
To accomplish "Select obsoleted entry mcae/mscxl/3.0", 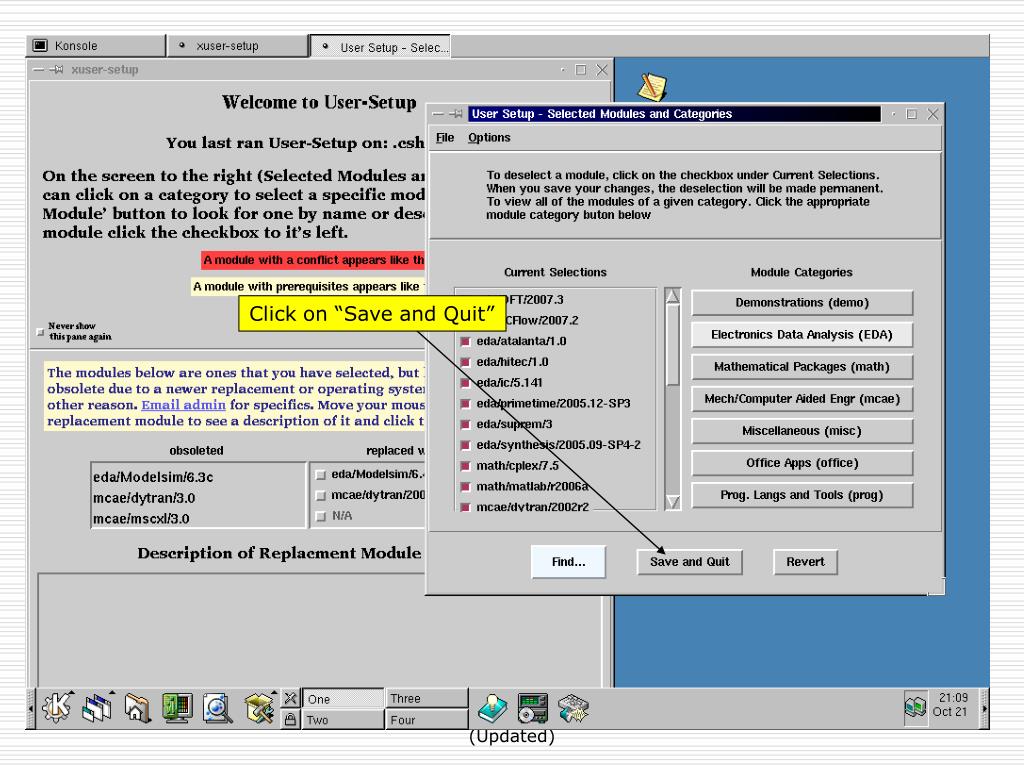I will pyautogui.click(x=141, y=519).
